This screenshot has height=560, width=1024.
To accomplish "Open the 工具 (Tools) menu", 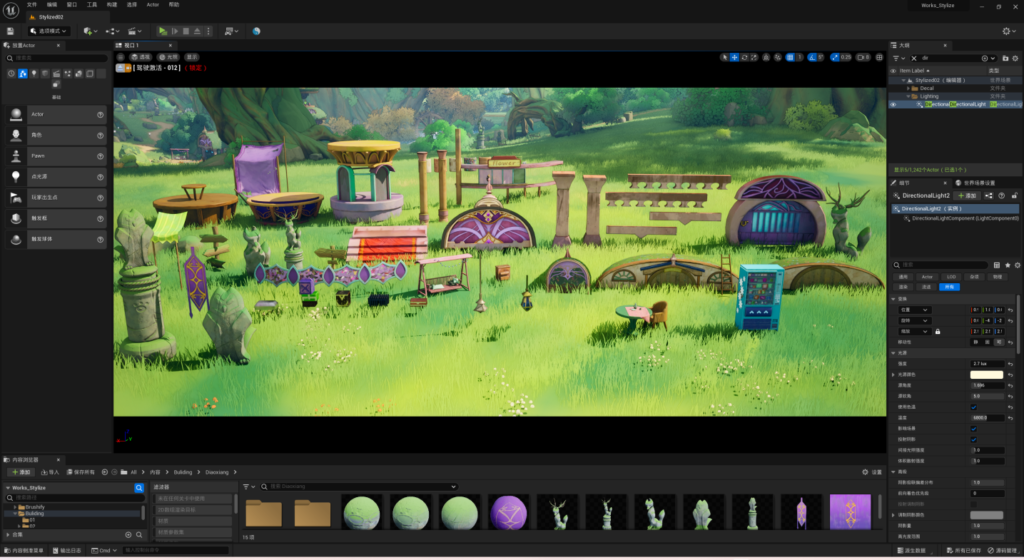I will [x=92, y=5].
